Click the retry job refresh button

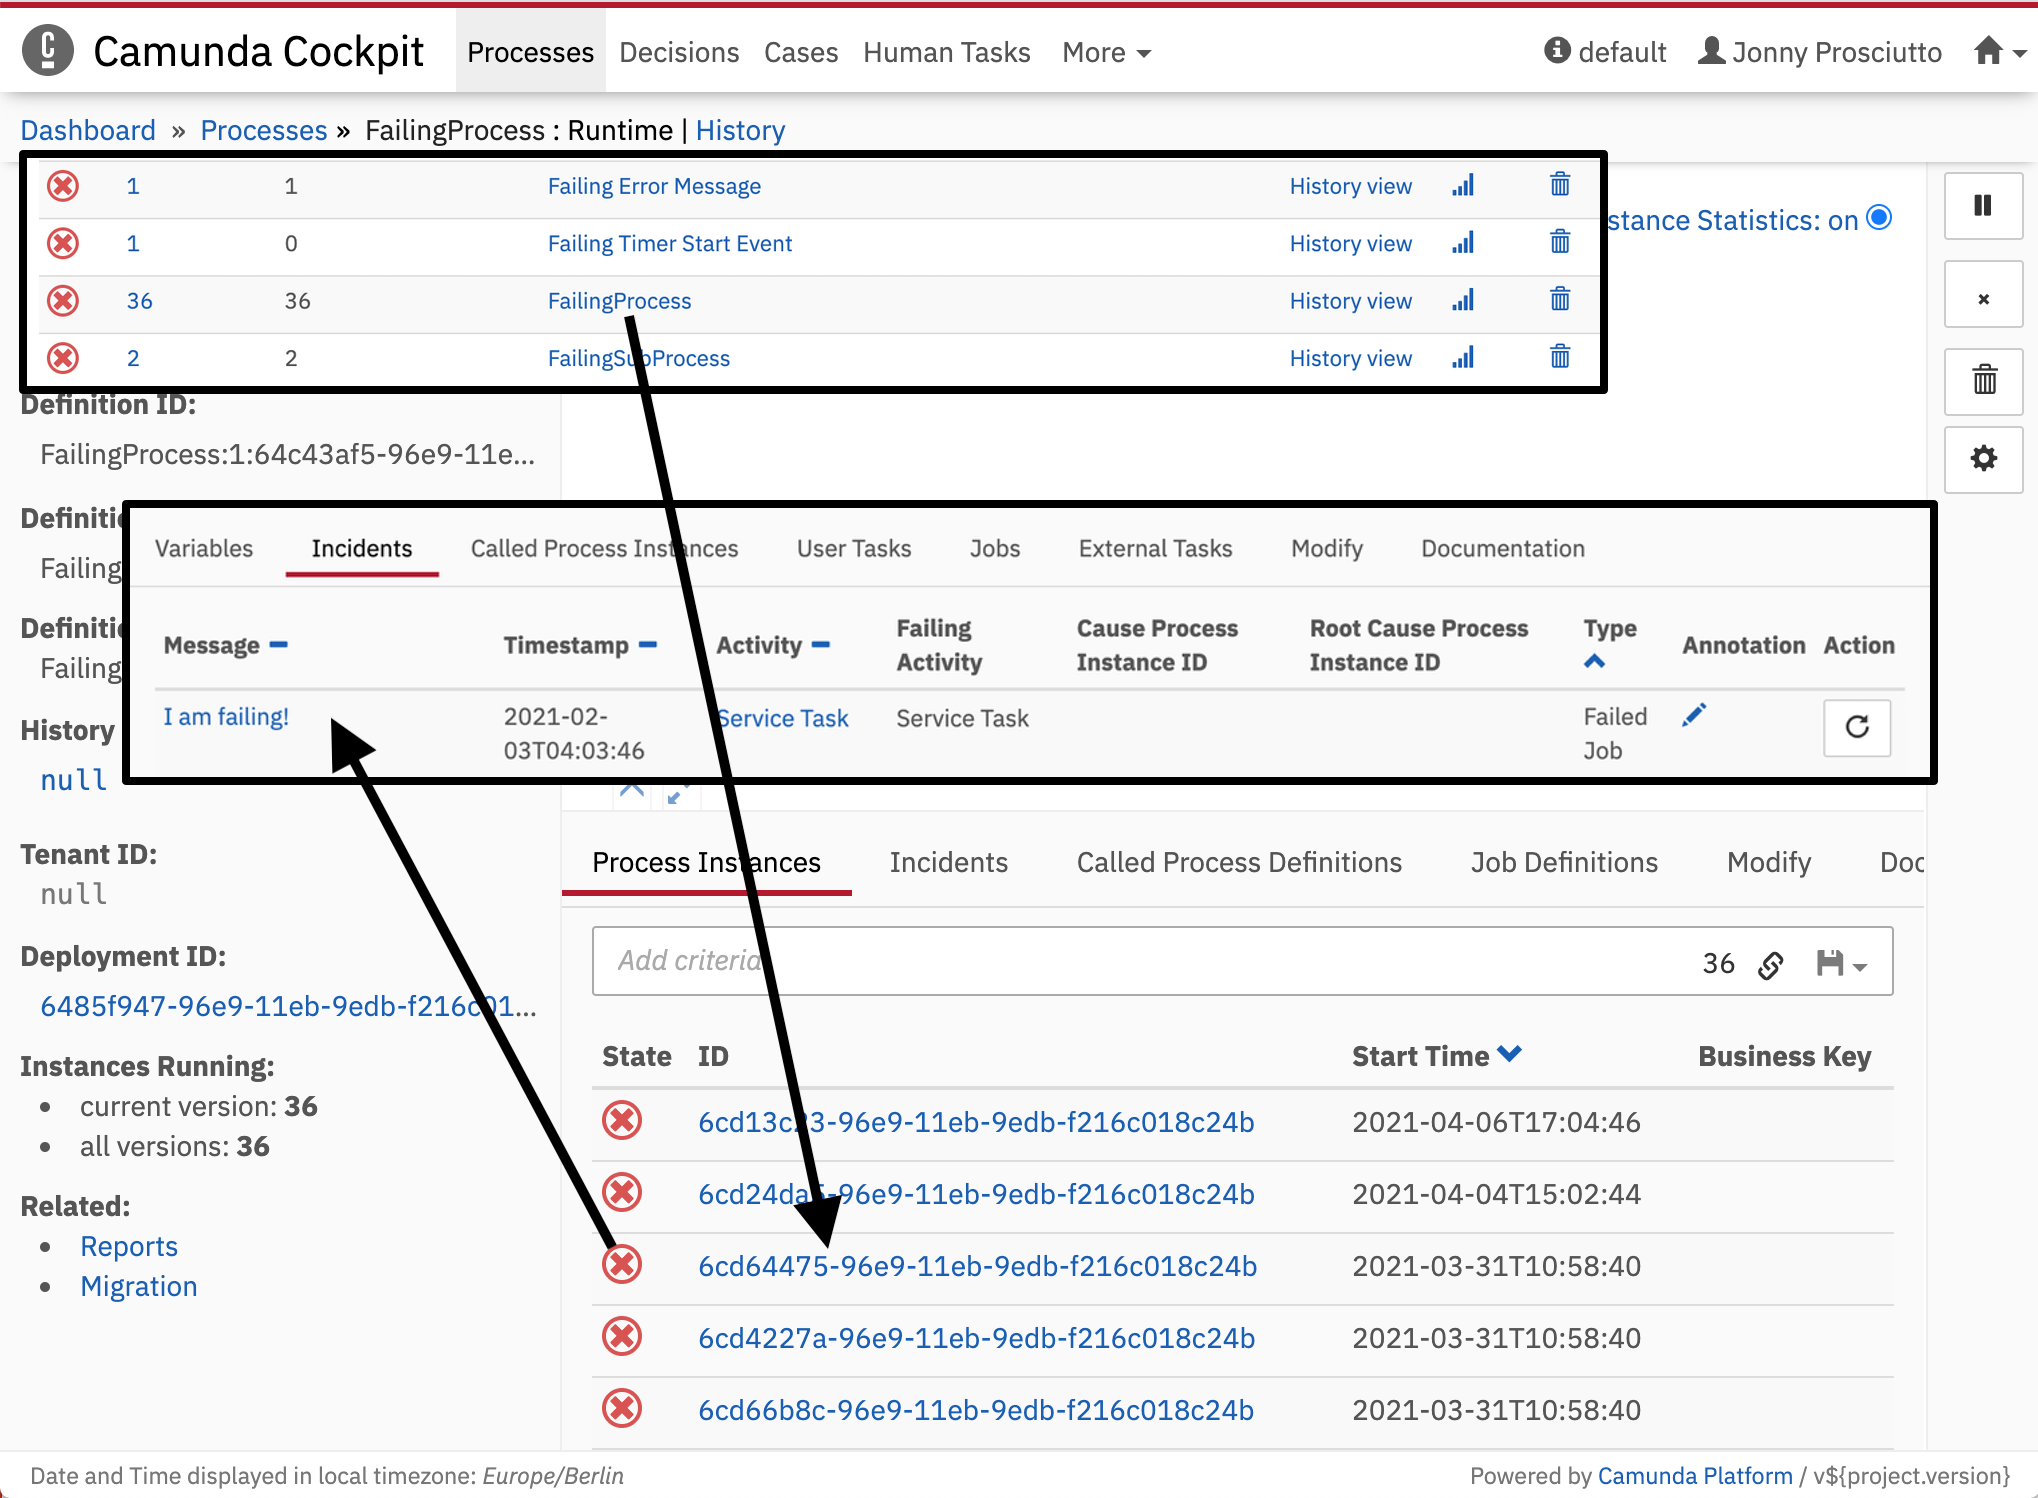tap(1856, 727)
